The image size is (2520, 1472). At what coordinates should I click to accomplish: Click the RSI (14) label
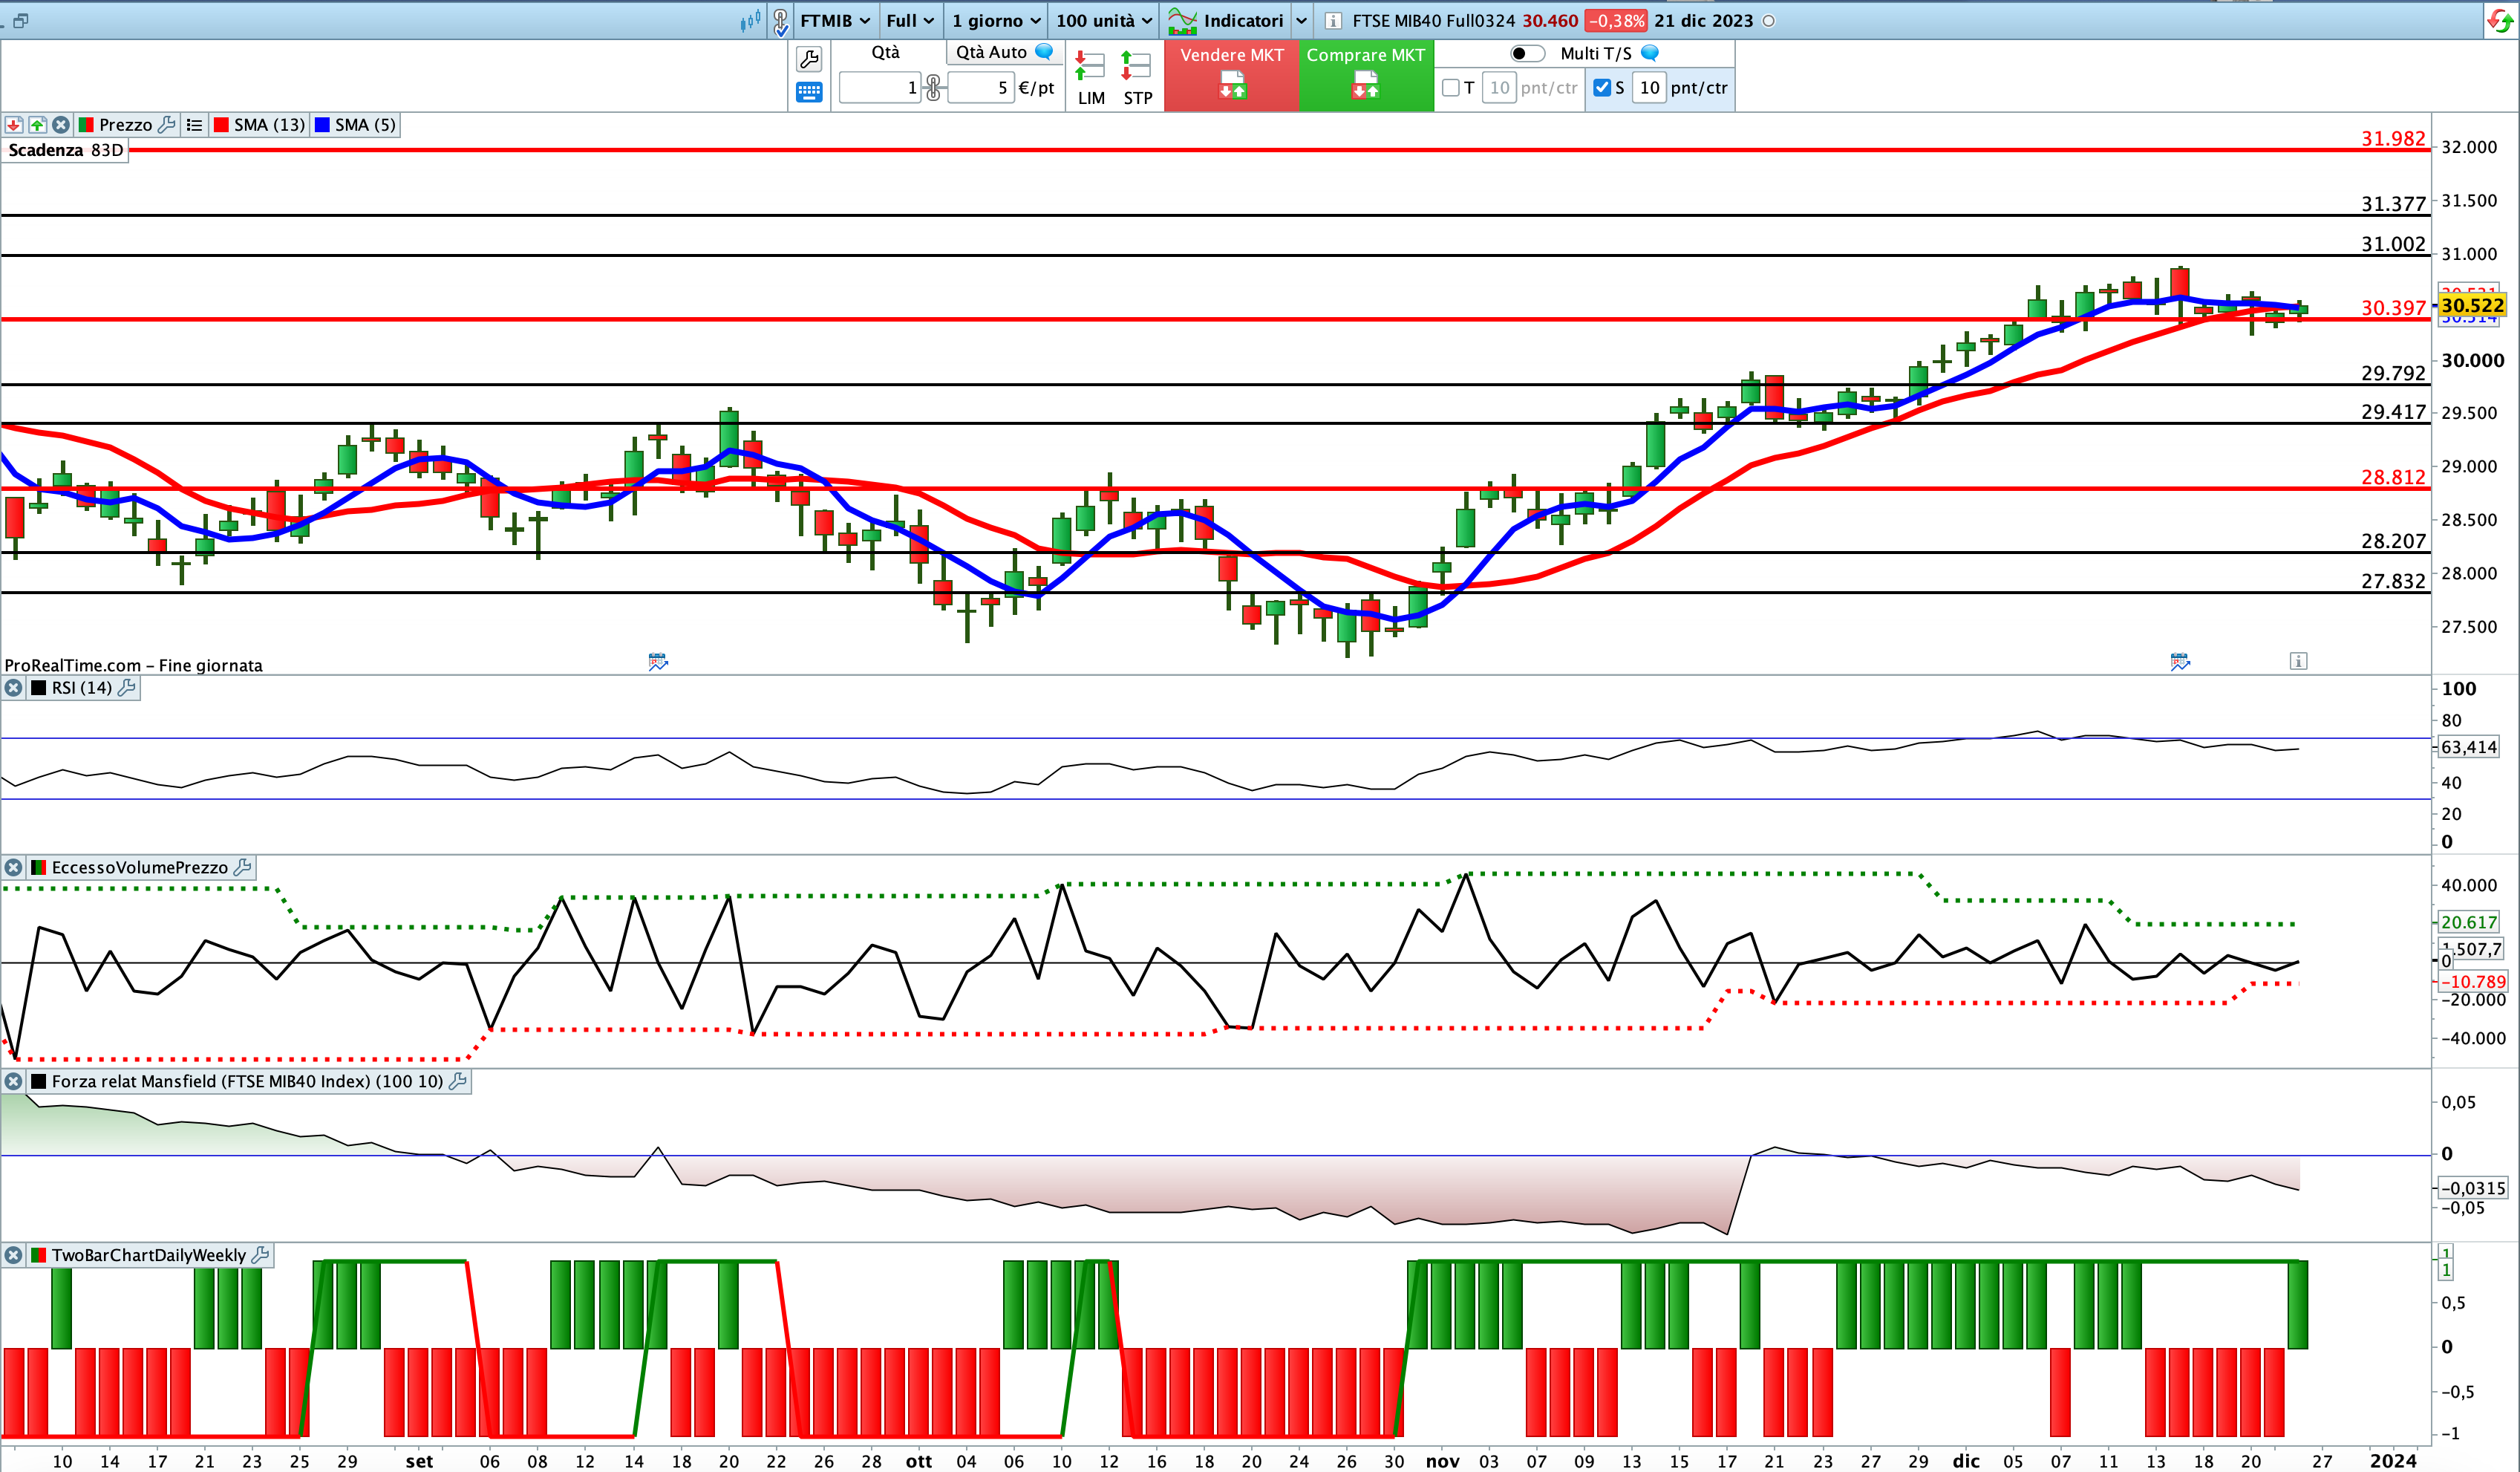coord(81,688)
